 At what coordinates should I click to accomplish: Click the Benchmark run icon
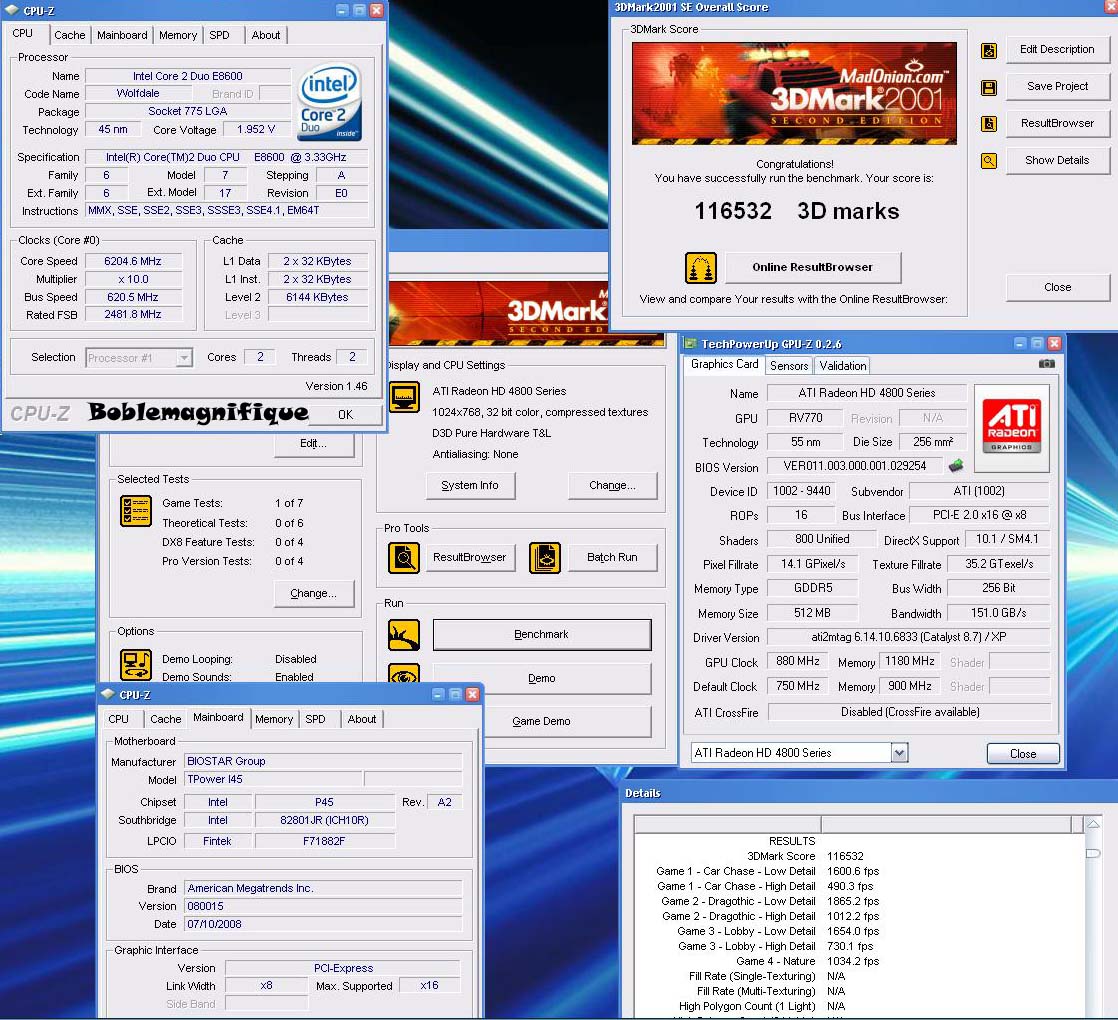(404, 635)
